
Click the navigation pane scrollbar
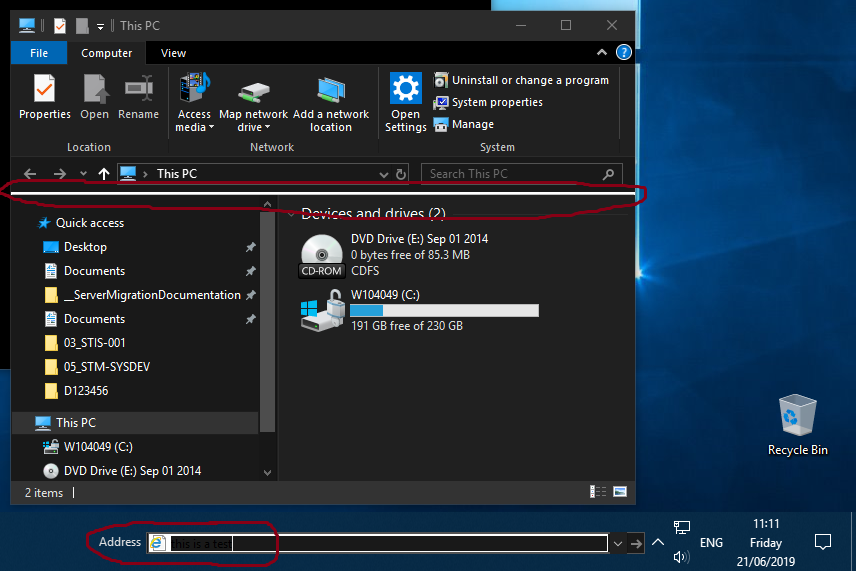pos(267,322)
